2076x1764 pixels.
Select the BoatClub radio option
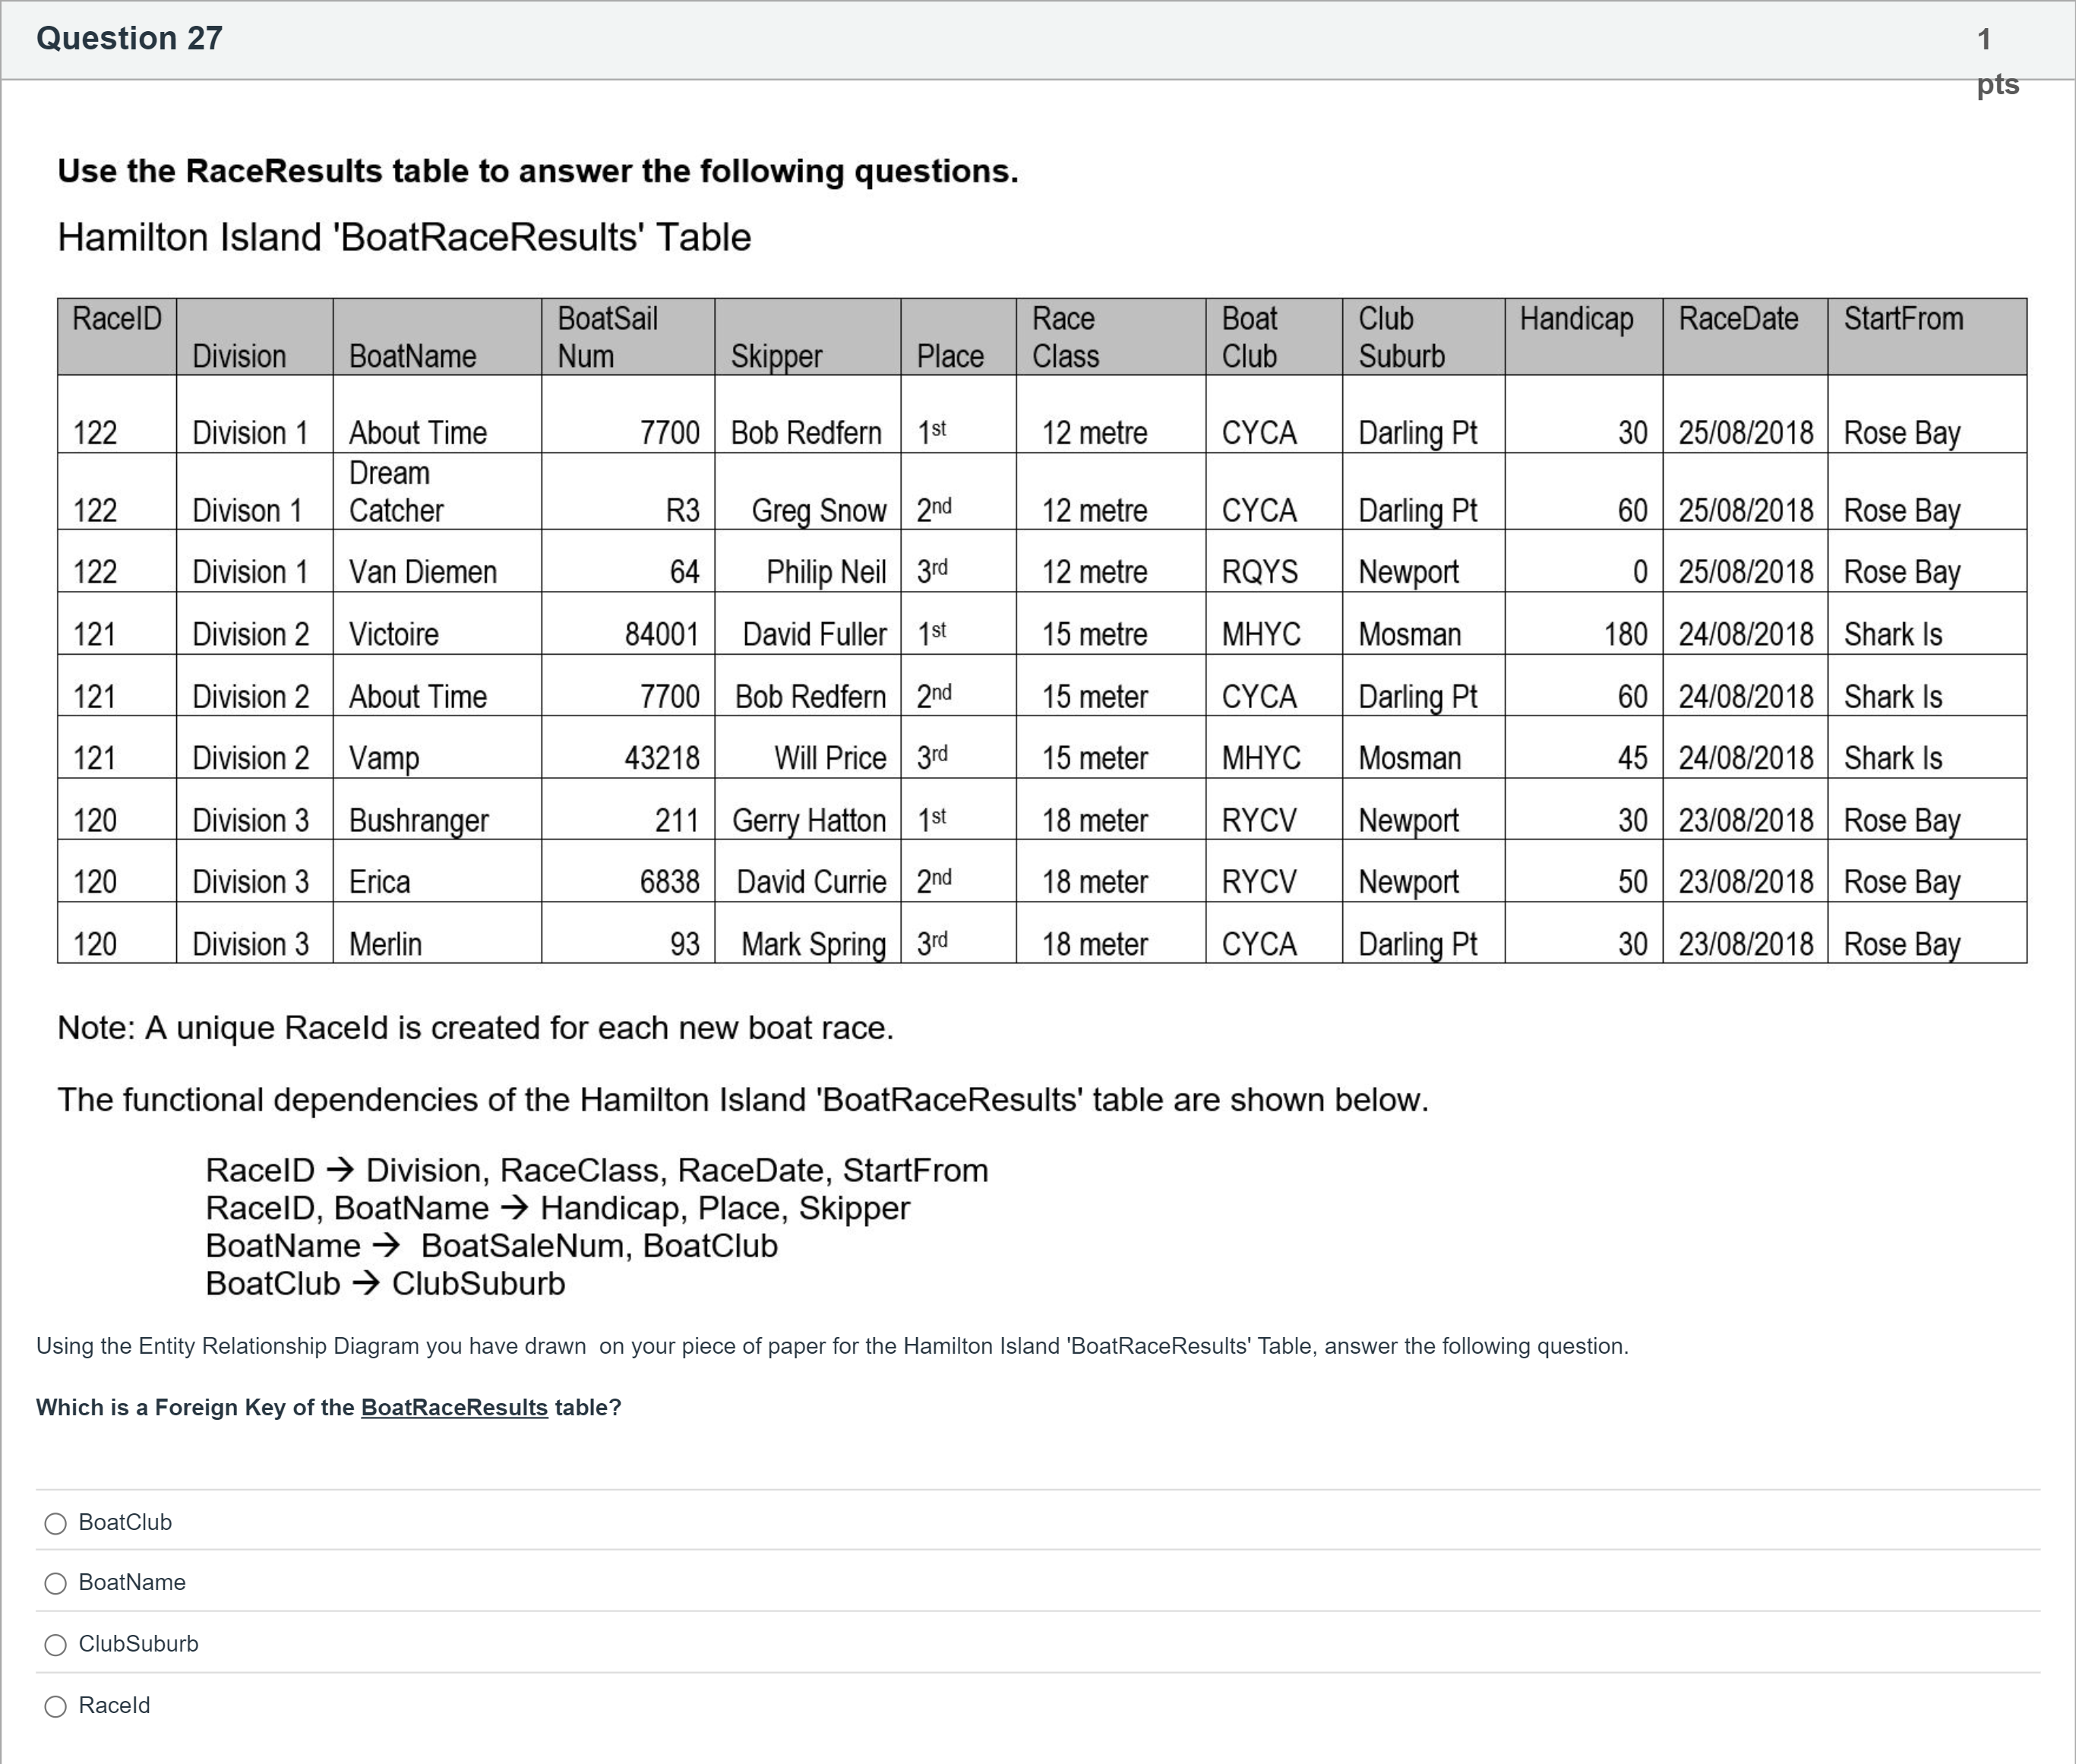coord(56,1523)
